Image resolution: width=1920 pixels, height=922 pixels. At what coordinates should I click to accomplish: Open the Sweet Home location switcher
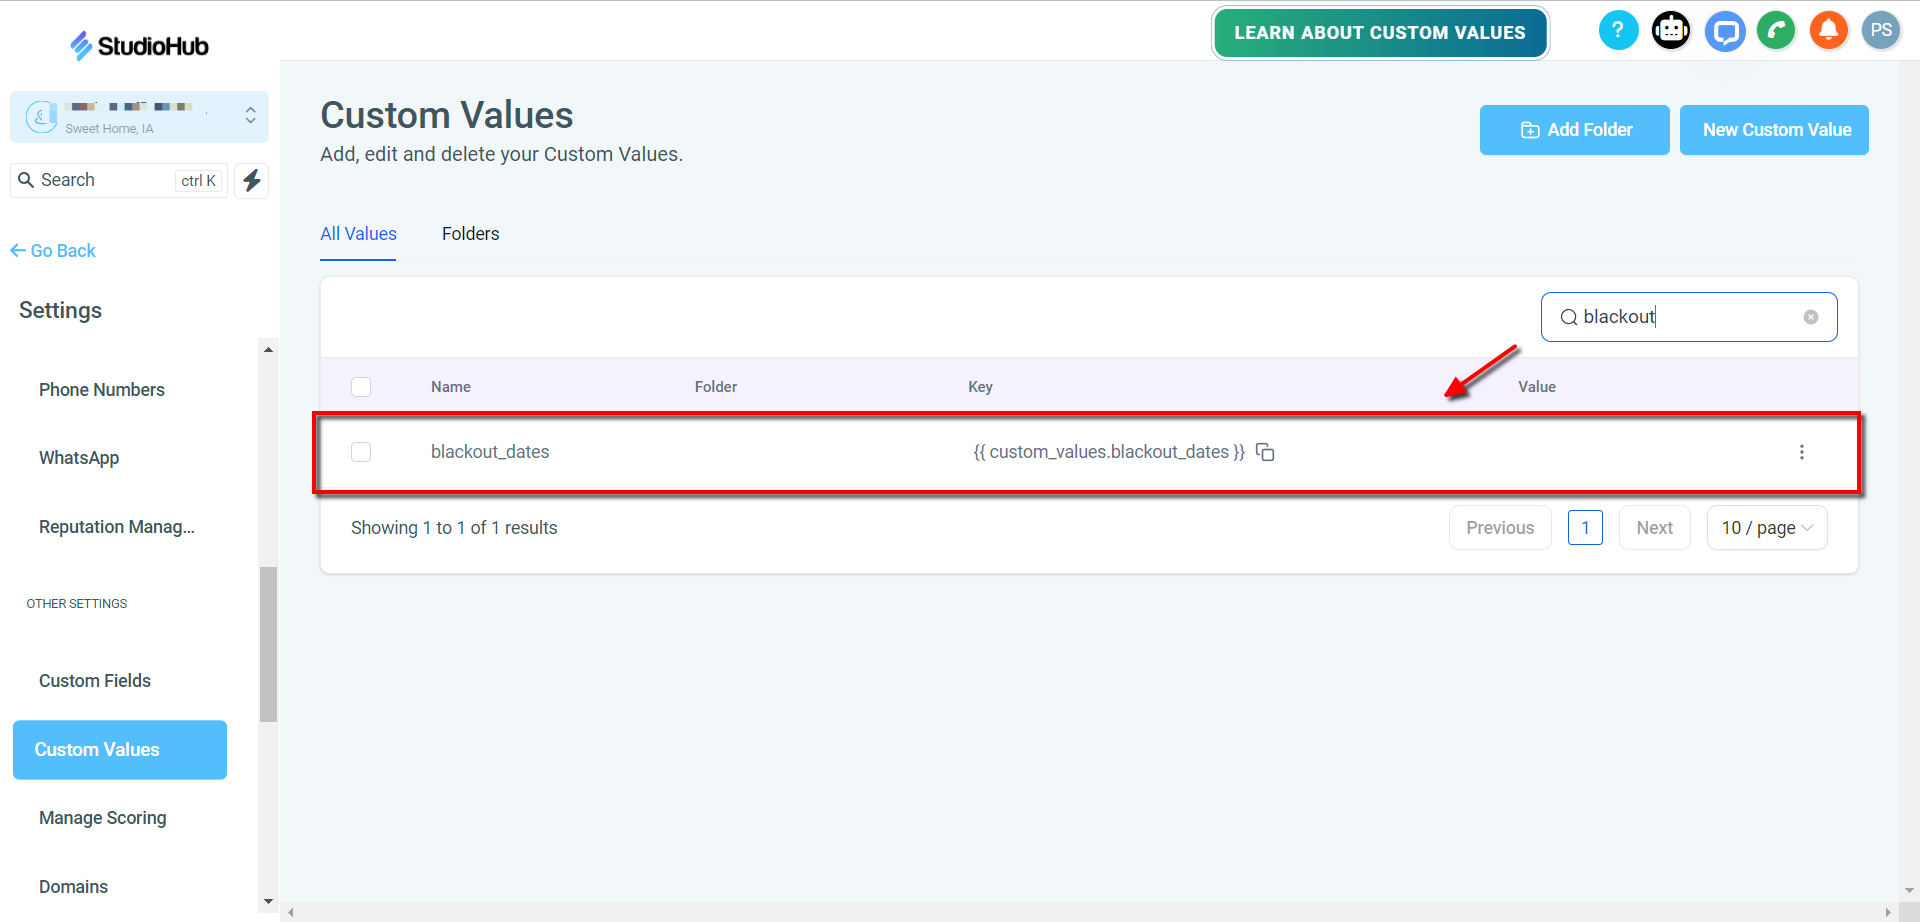point(140,117)
